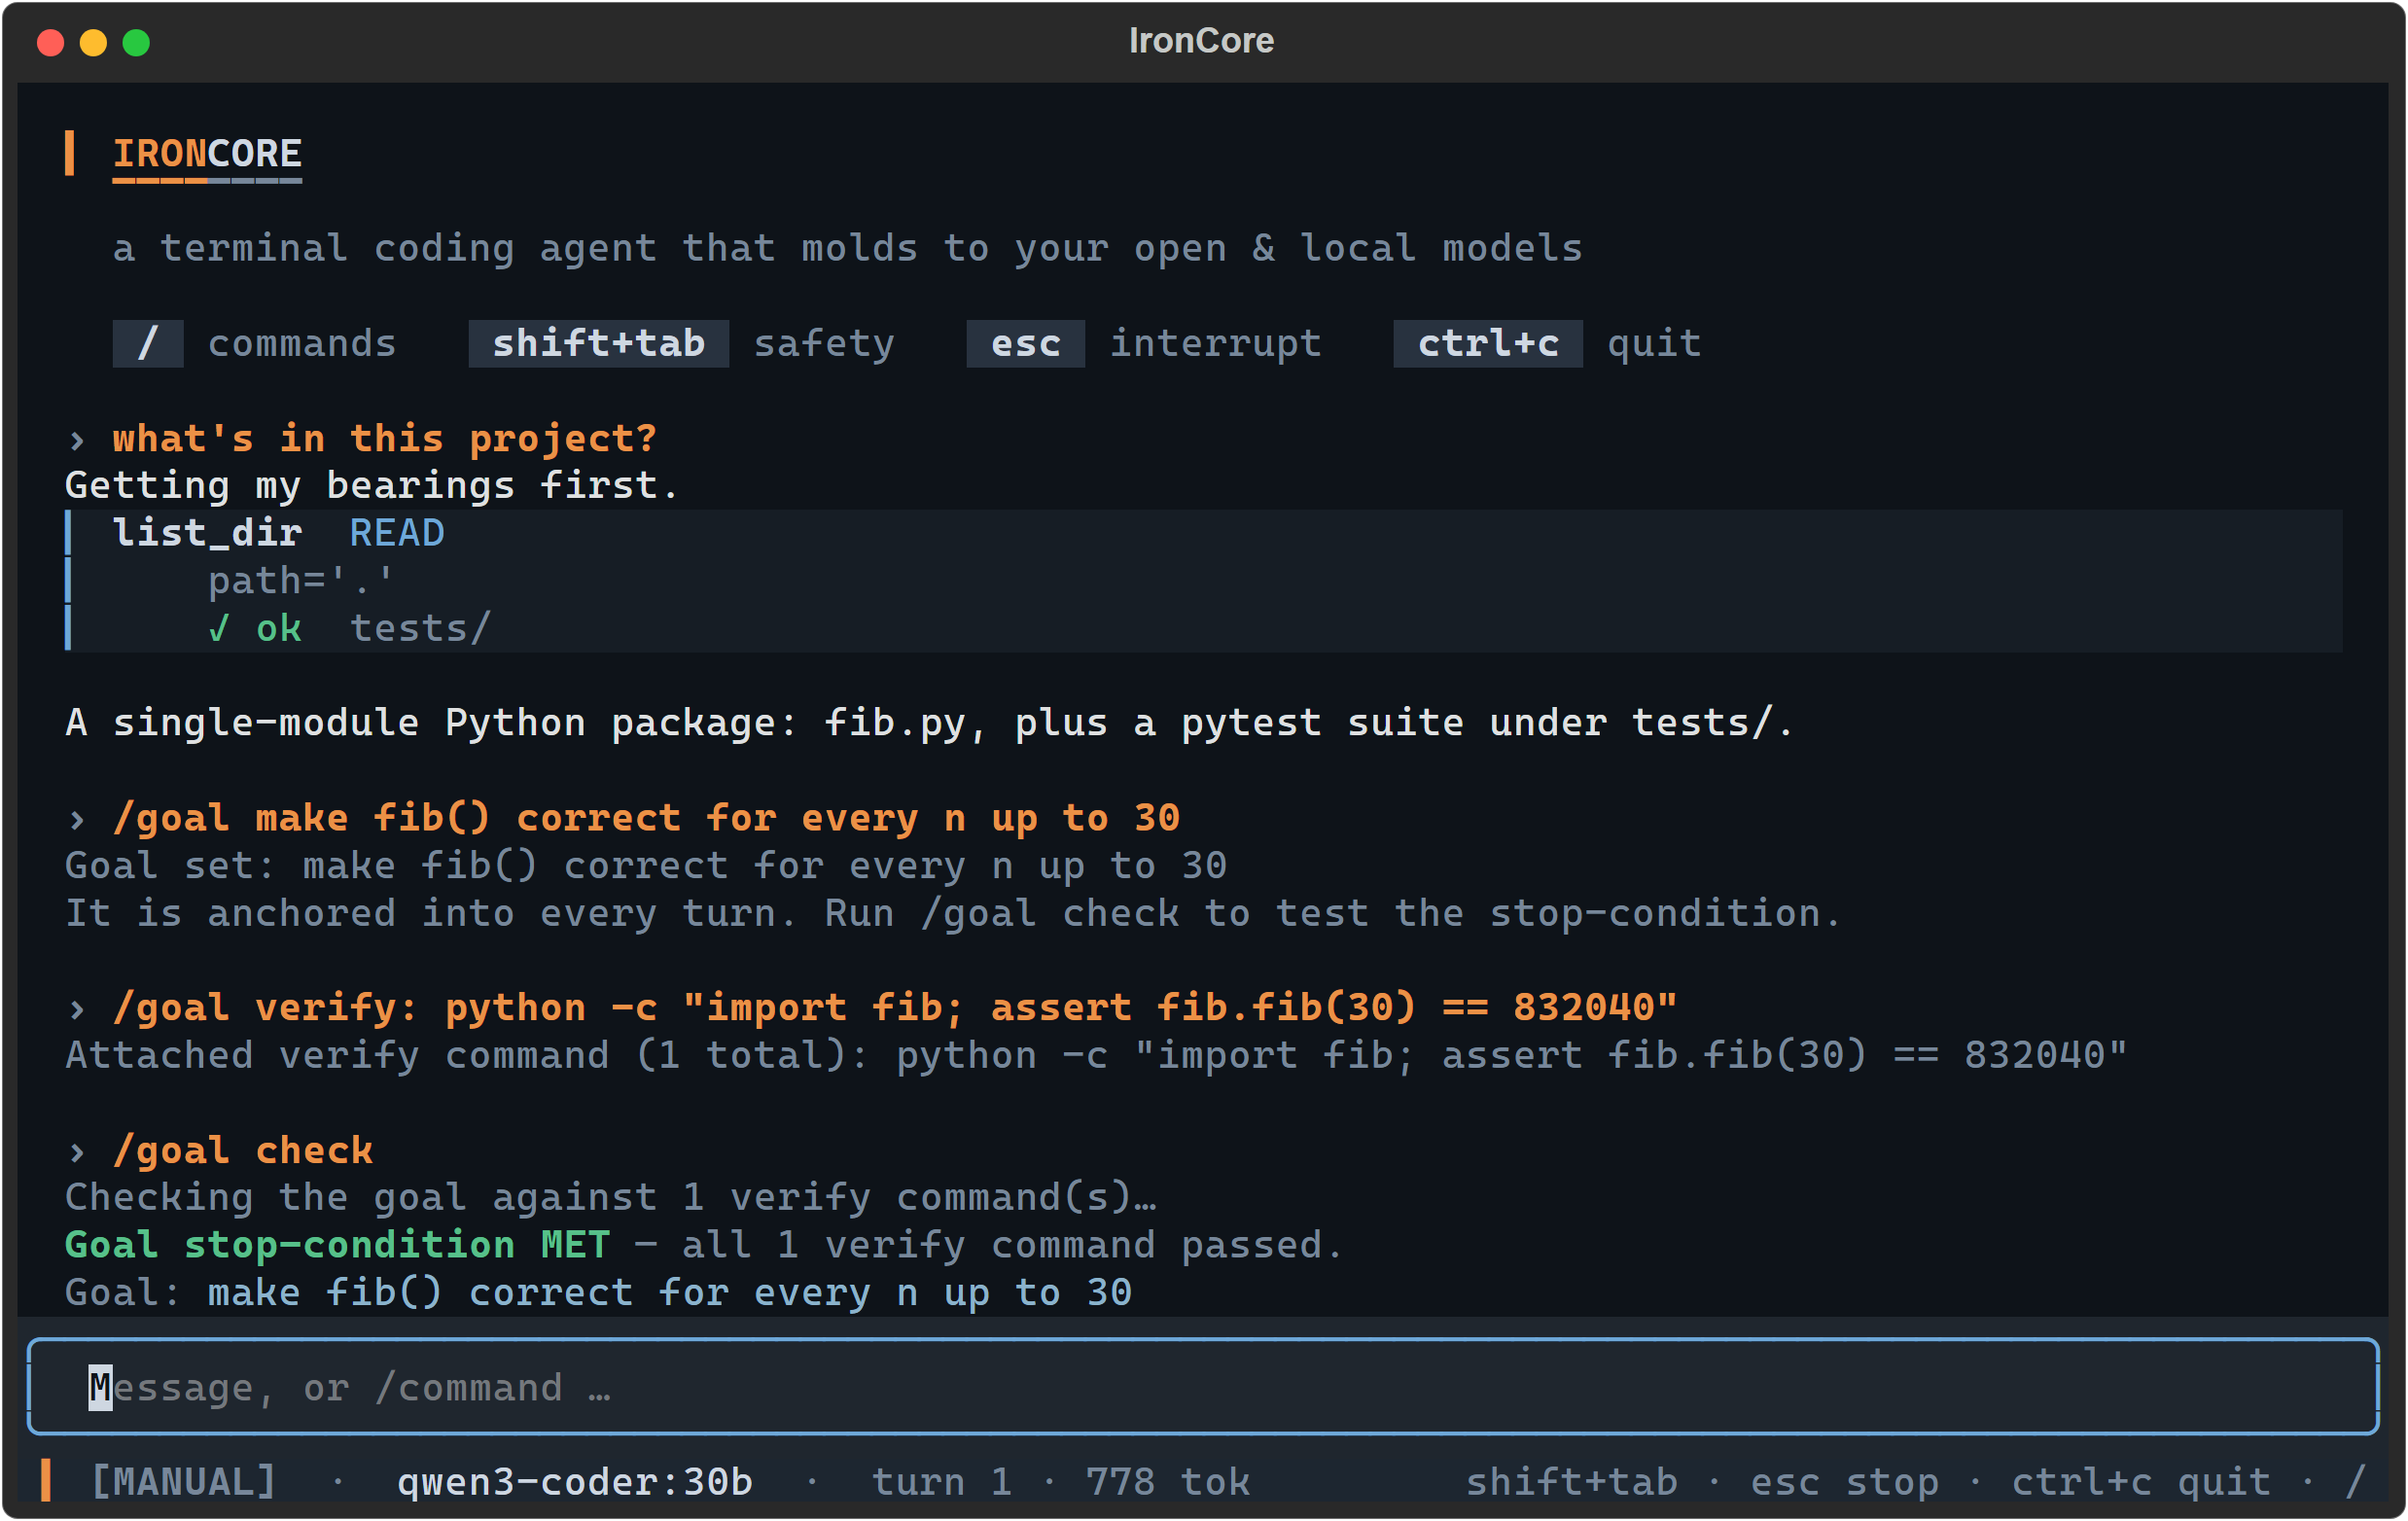Click the 'turn 1' status entry
The image size is (2408, 1521).
tap(942, 1482)
